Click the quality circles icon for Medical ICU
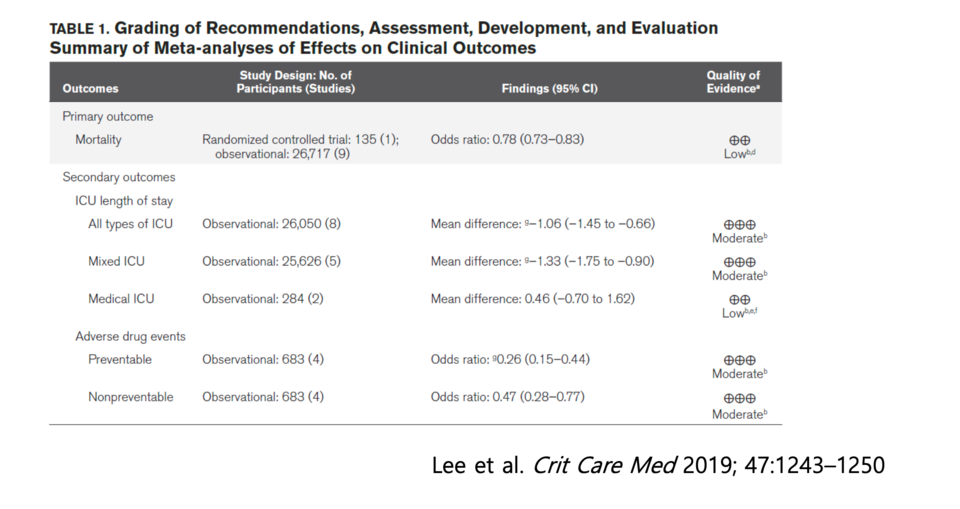Screen dimensions: 960x509 740,300
